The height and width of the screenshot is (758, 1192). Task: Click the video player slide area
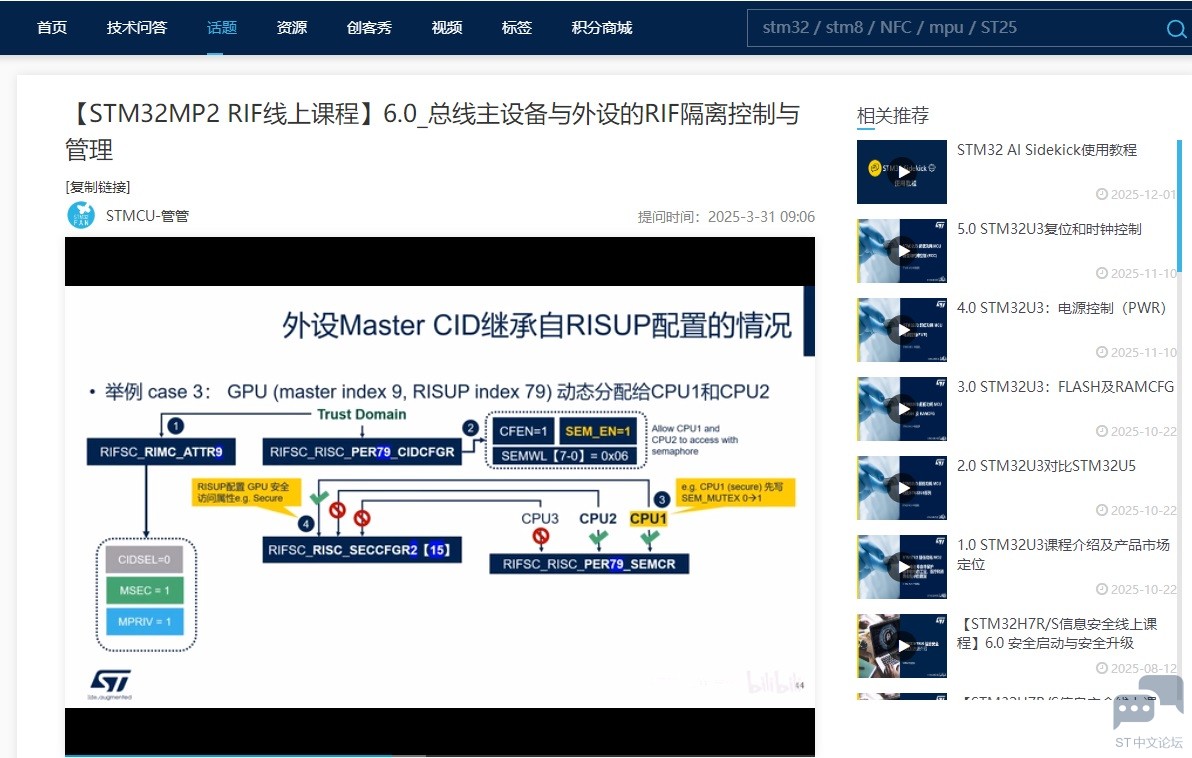pyautogui.click(x=439, y=496)
